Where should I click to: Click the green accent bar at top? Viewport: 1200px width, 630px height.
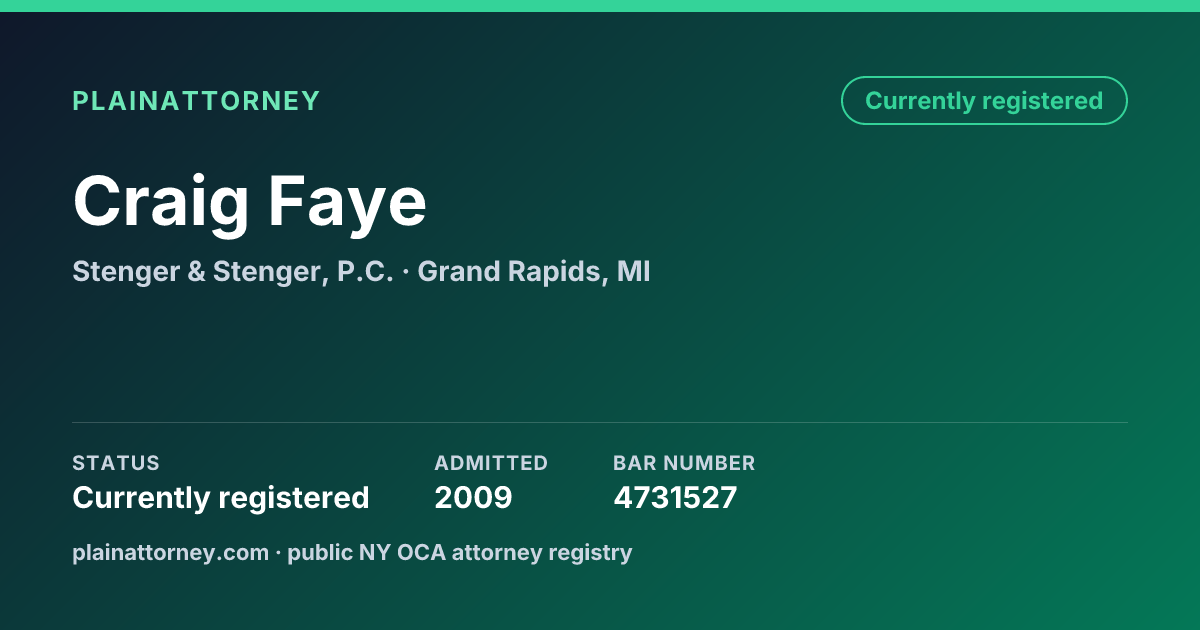pyautogui.click(x=600, y=6)
